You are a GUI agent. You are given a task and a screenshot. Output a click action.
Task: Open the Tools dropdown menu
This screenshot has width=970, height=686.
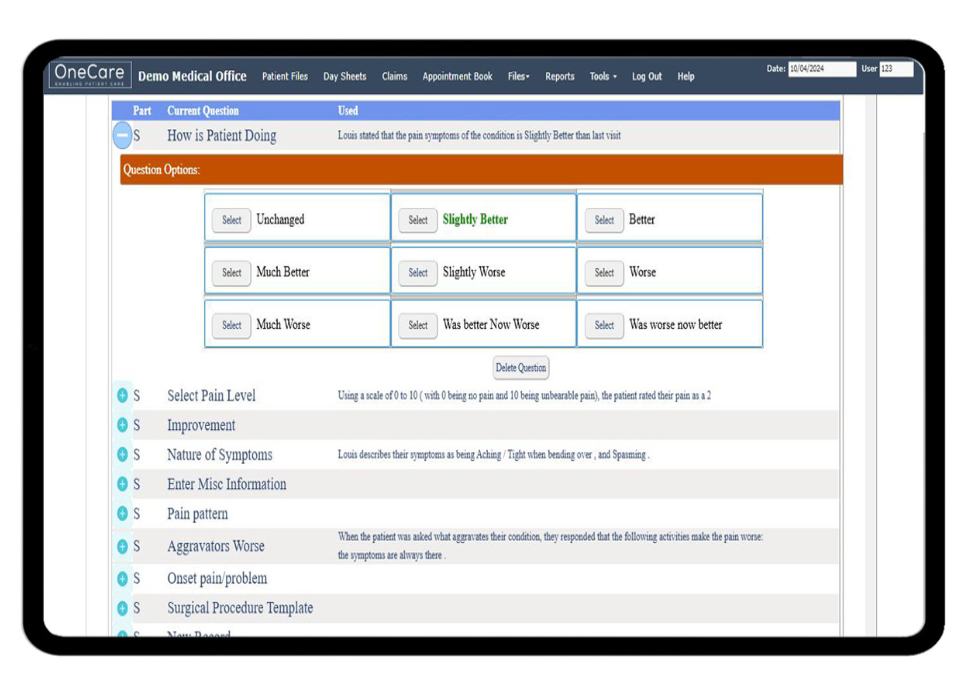[x=602, y=76]
